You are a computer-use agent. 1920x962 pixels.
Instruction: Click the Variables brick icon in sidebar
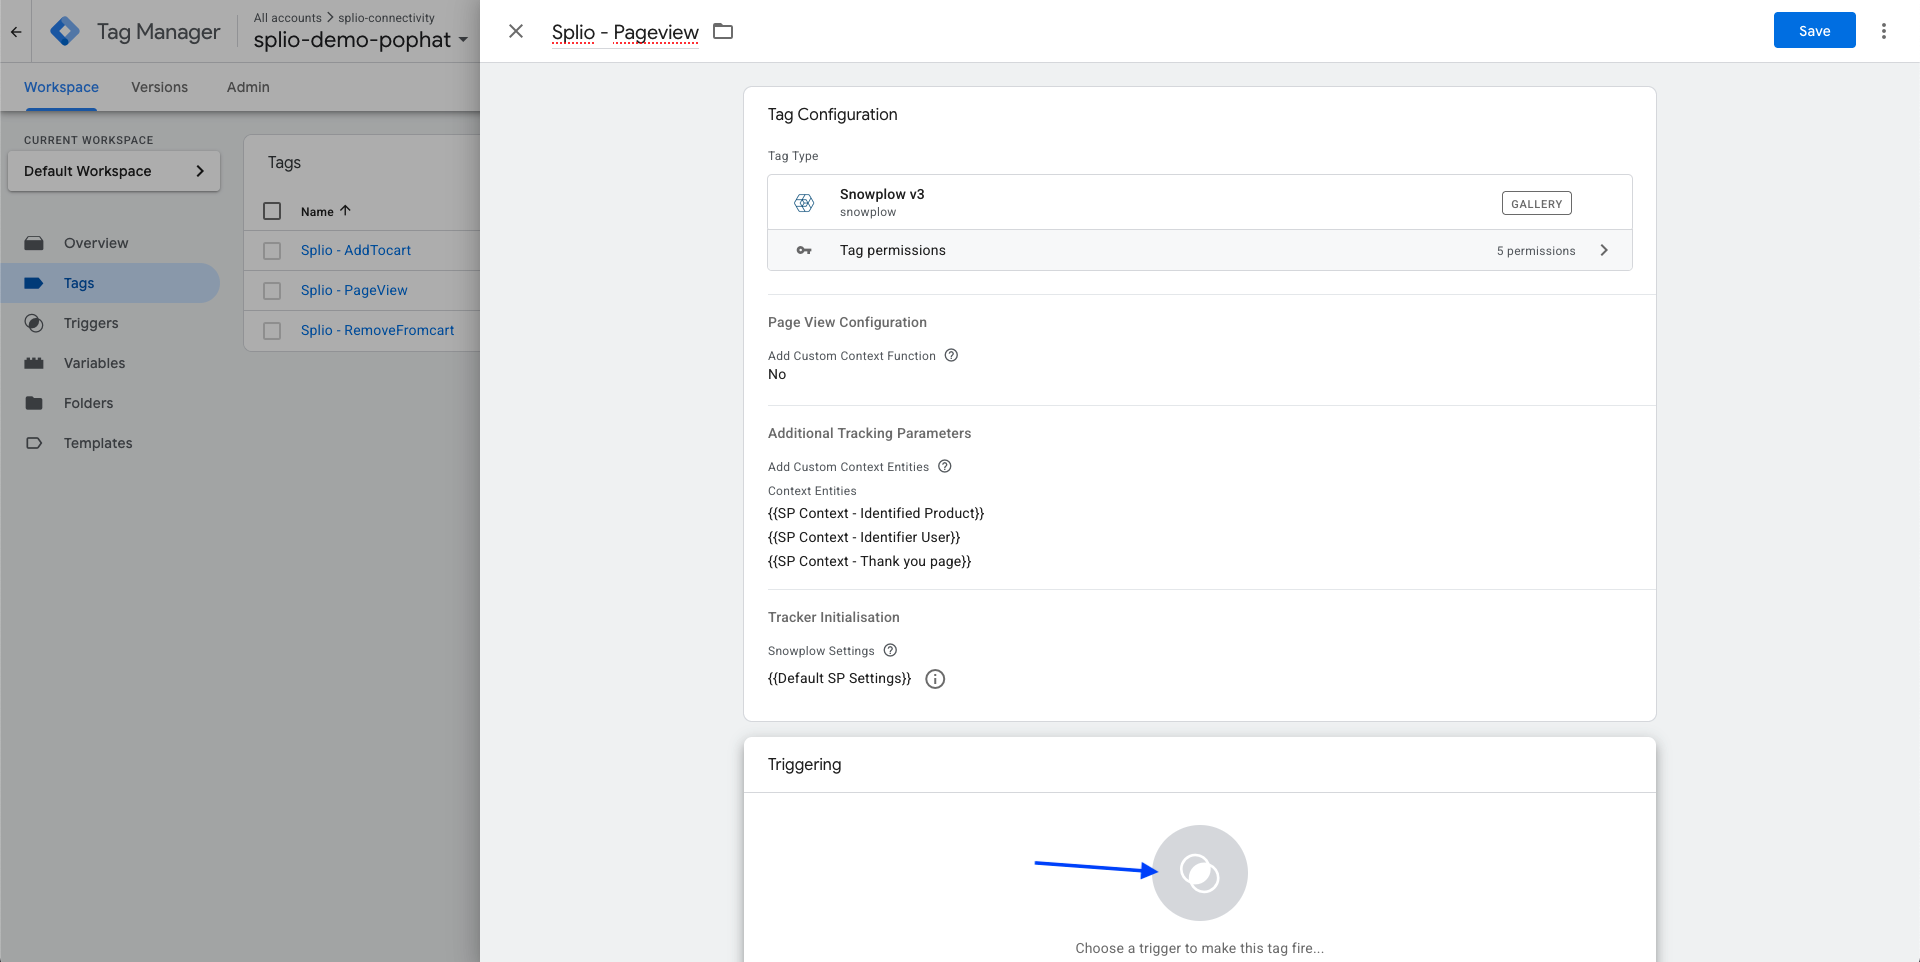(34, 363)
